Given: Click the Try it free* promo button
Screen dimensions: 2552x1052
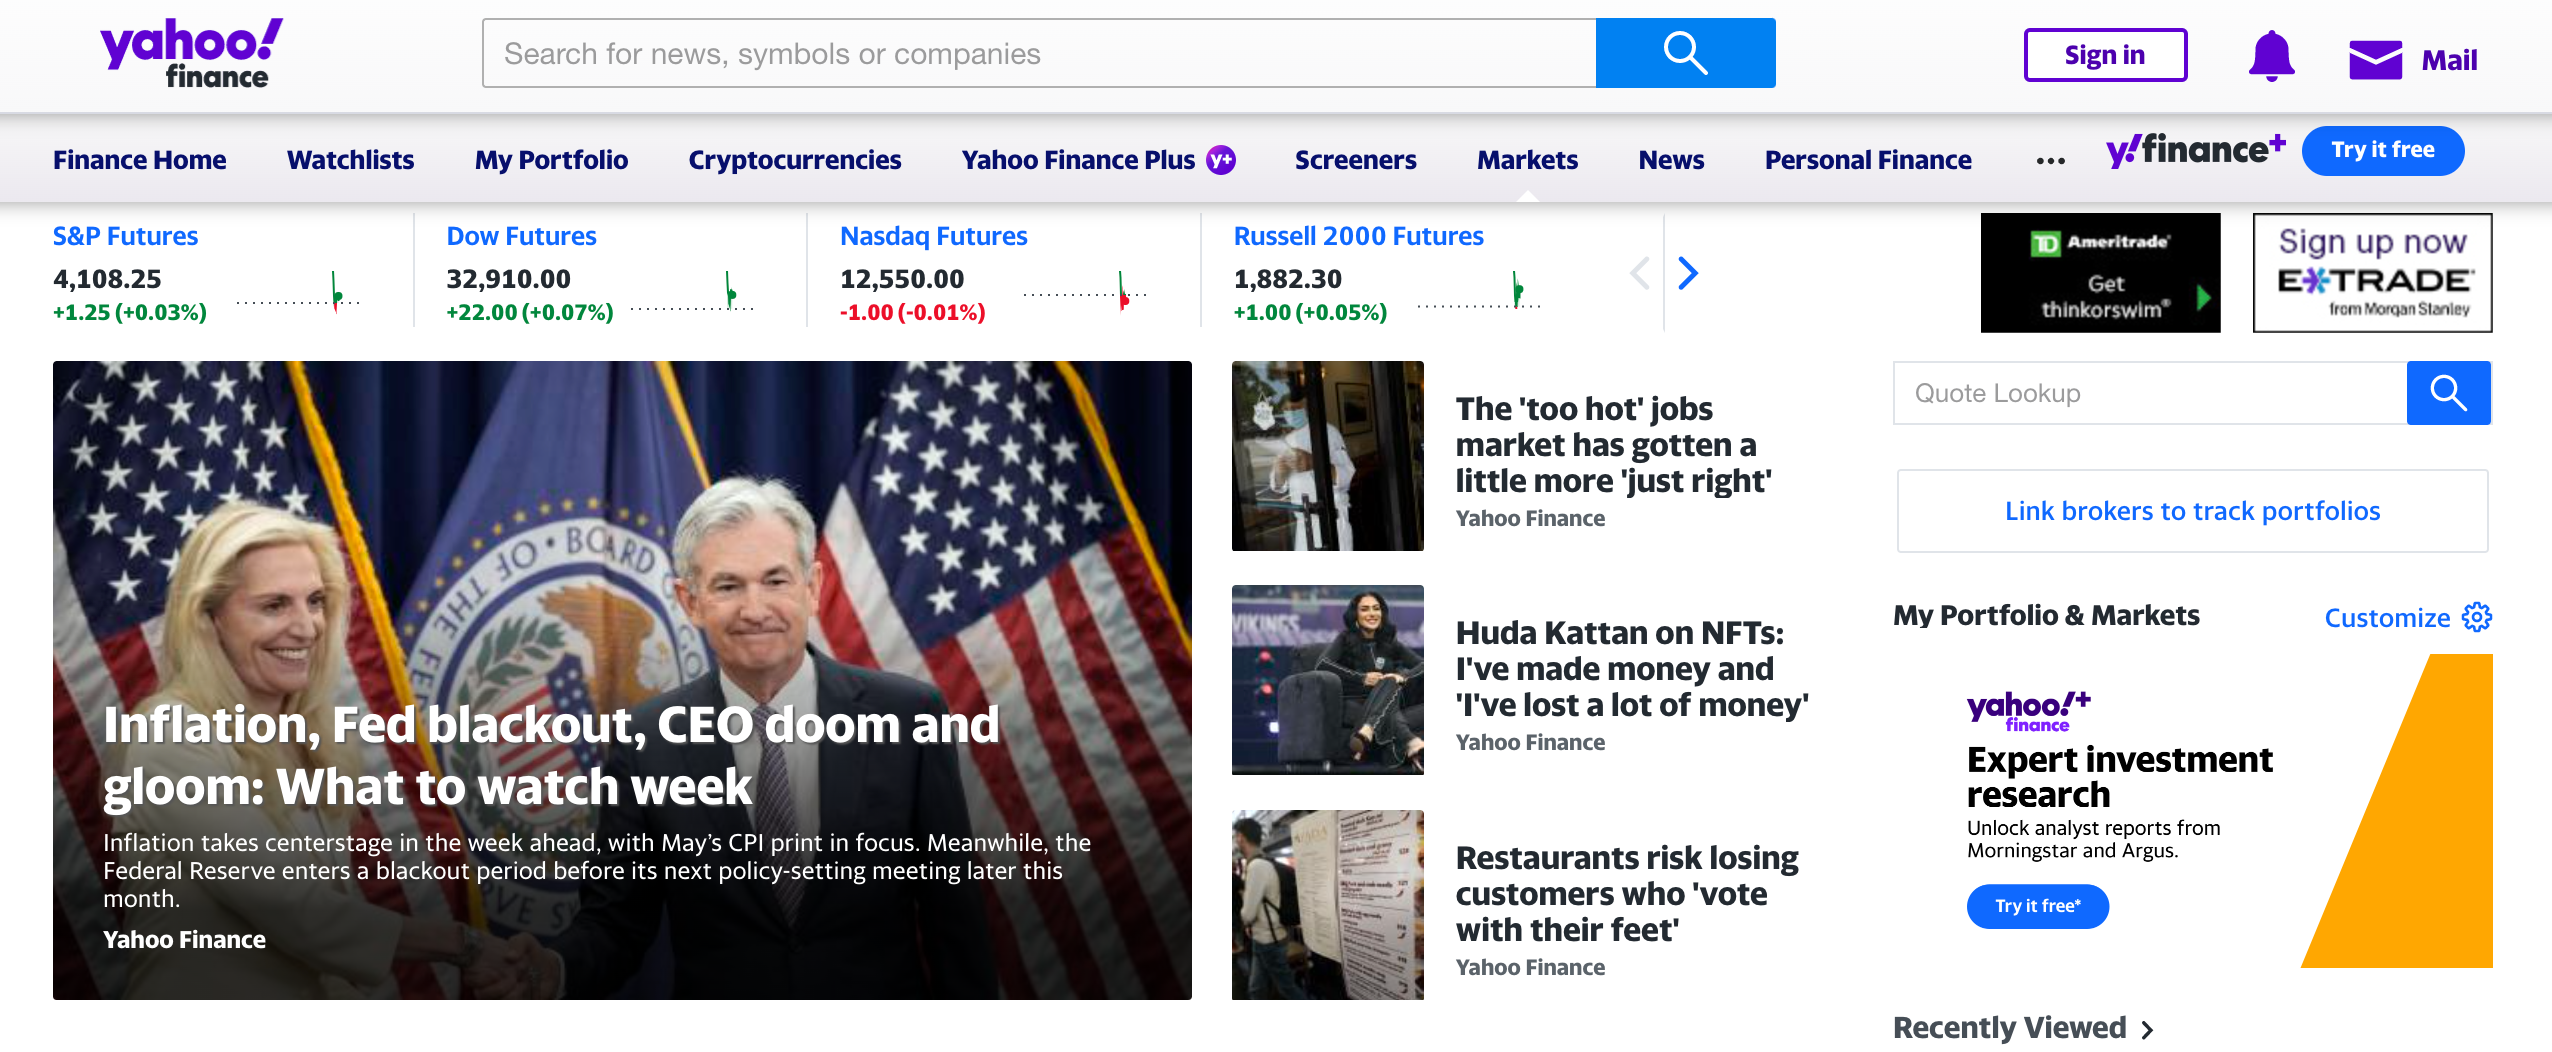Looking at the screenshot, I should coord(2038,906).
